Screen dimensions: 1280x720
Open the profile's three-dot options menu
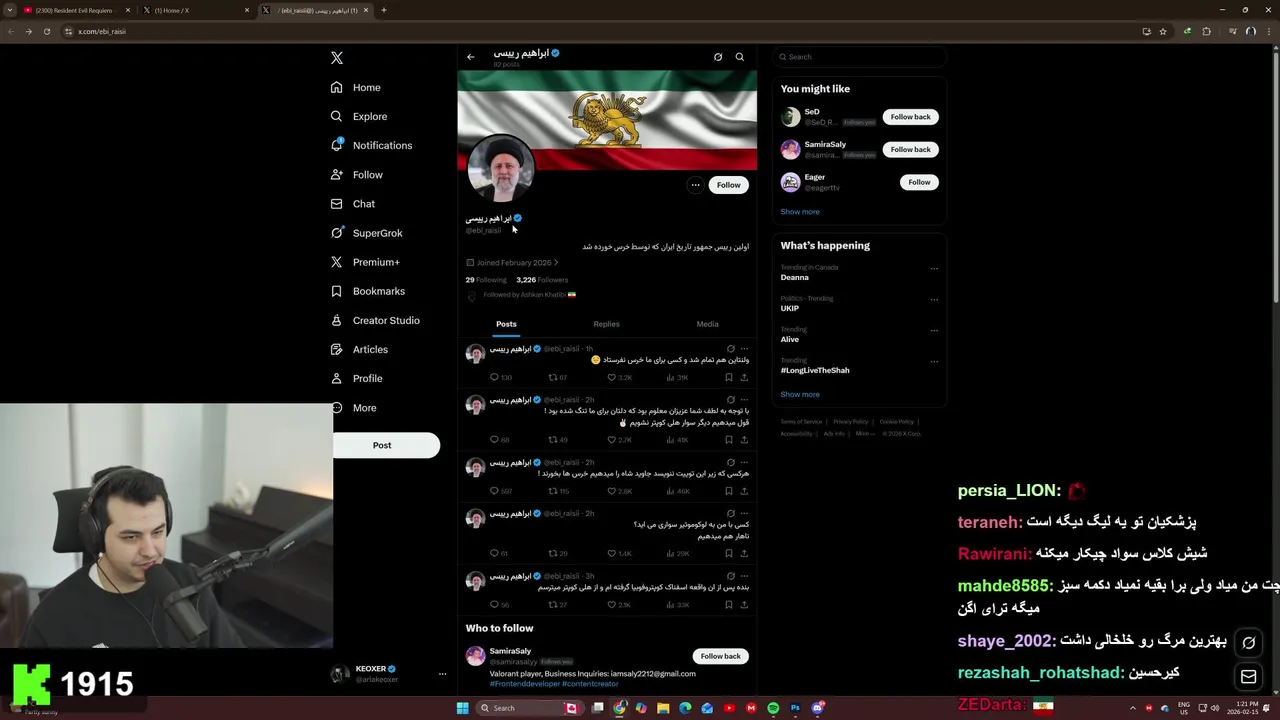click(695, 185)
